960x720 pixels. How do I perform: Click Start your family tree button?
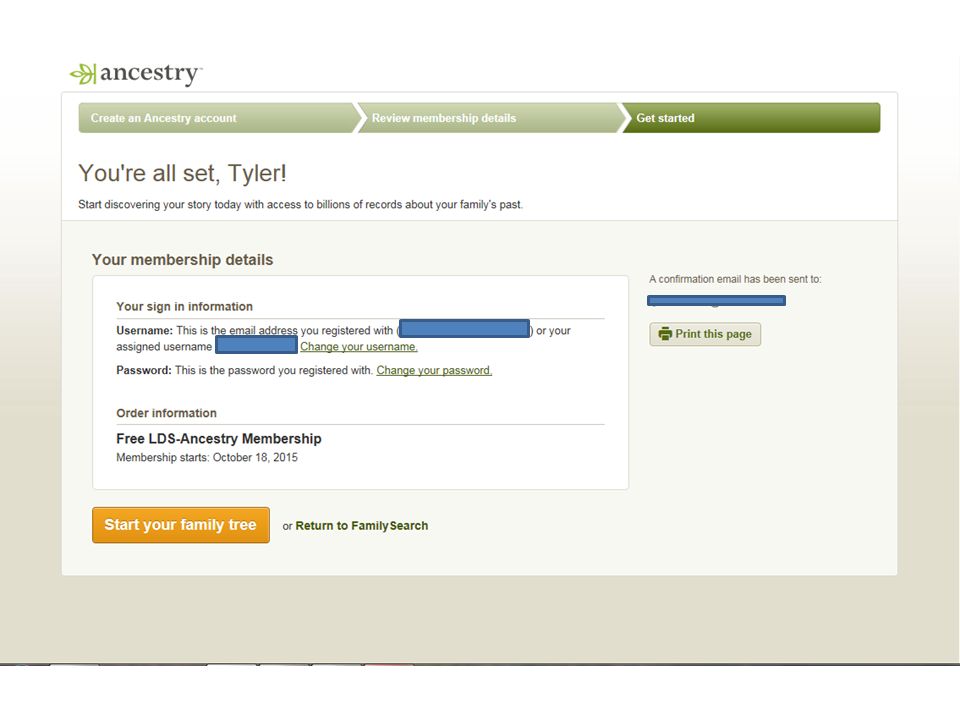[181, 525]
